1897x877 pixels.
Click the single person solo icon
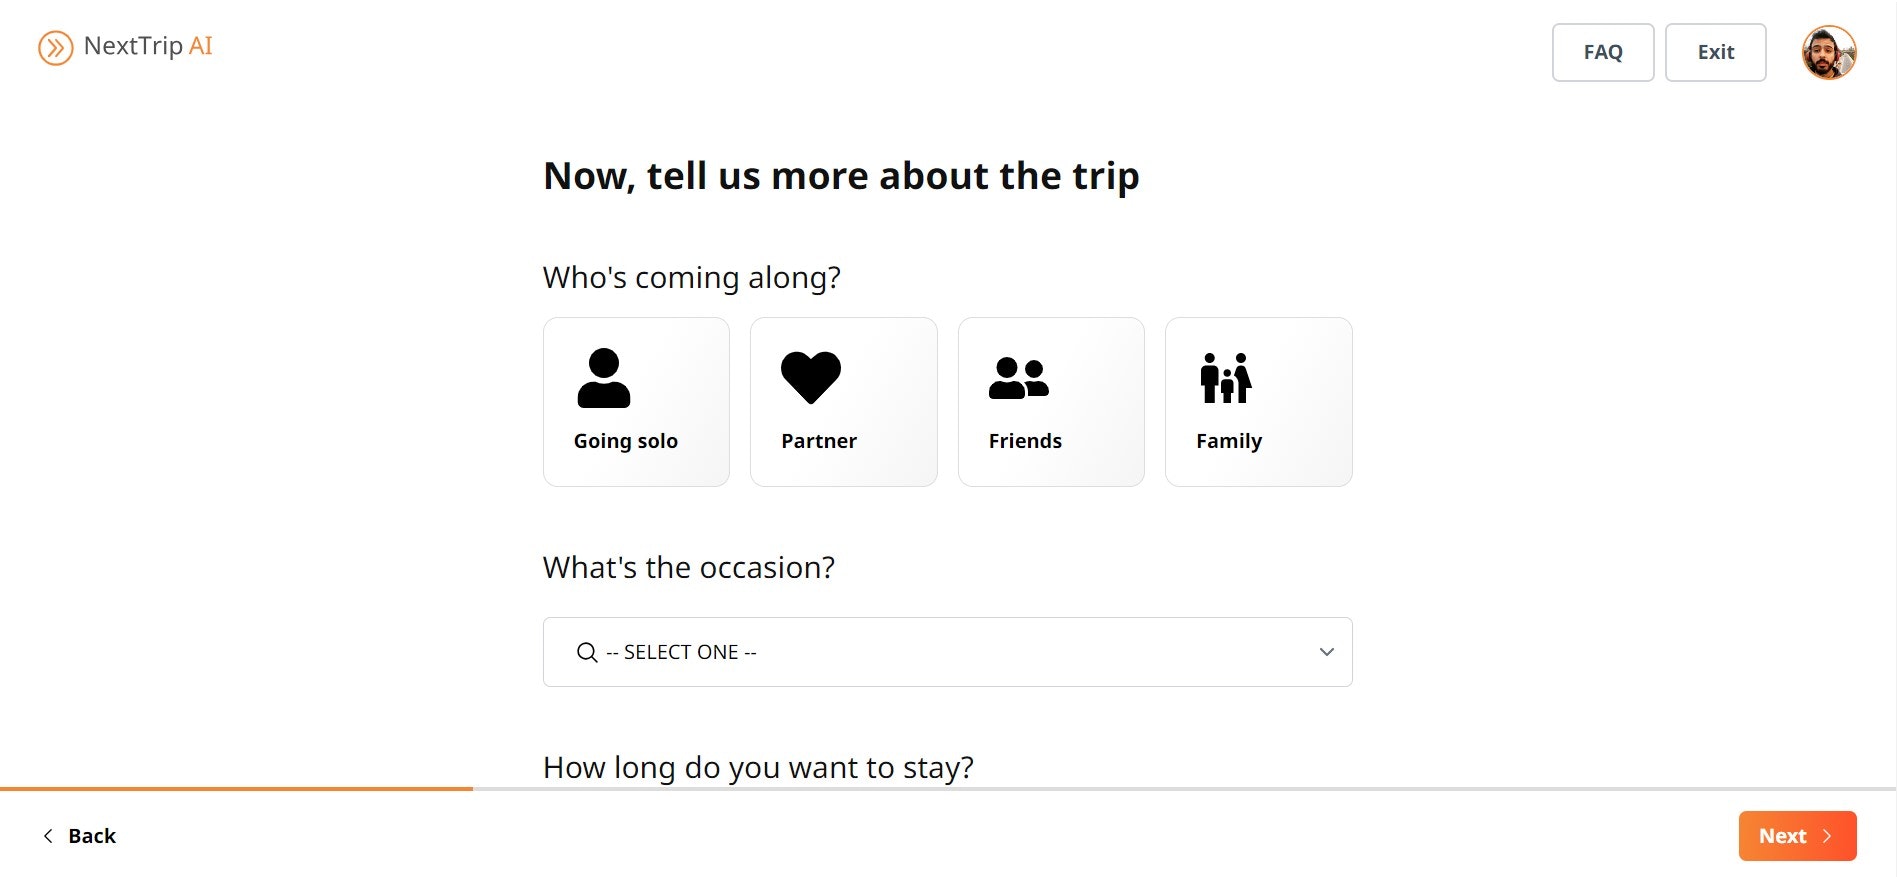click(604, 378)
